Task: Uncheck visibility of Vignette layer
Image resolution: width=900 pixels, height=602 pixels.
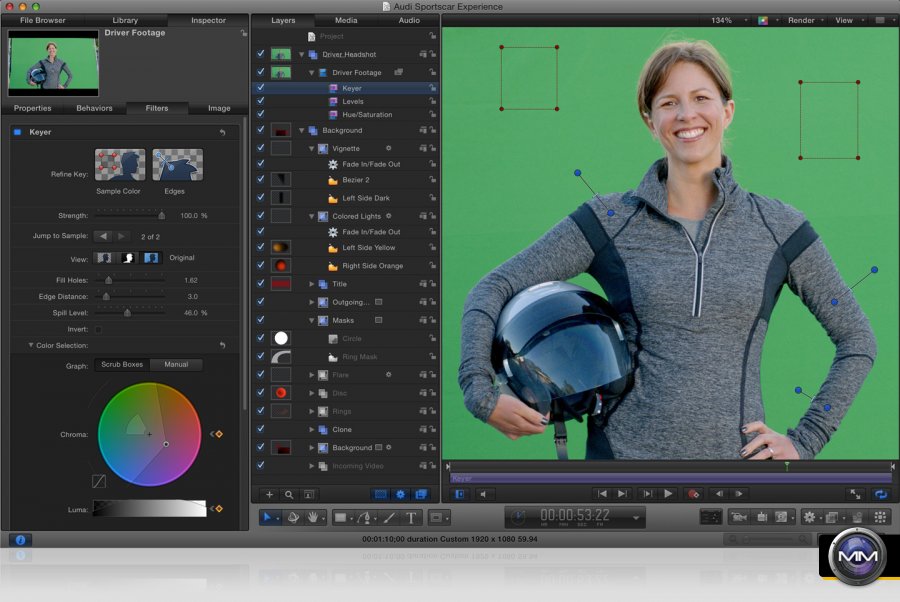Action: [x=260, y=148]
